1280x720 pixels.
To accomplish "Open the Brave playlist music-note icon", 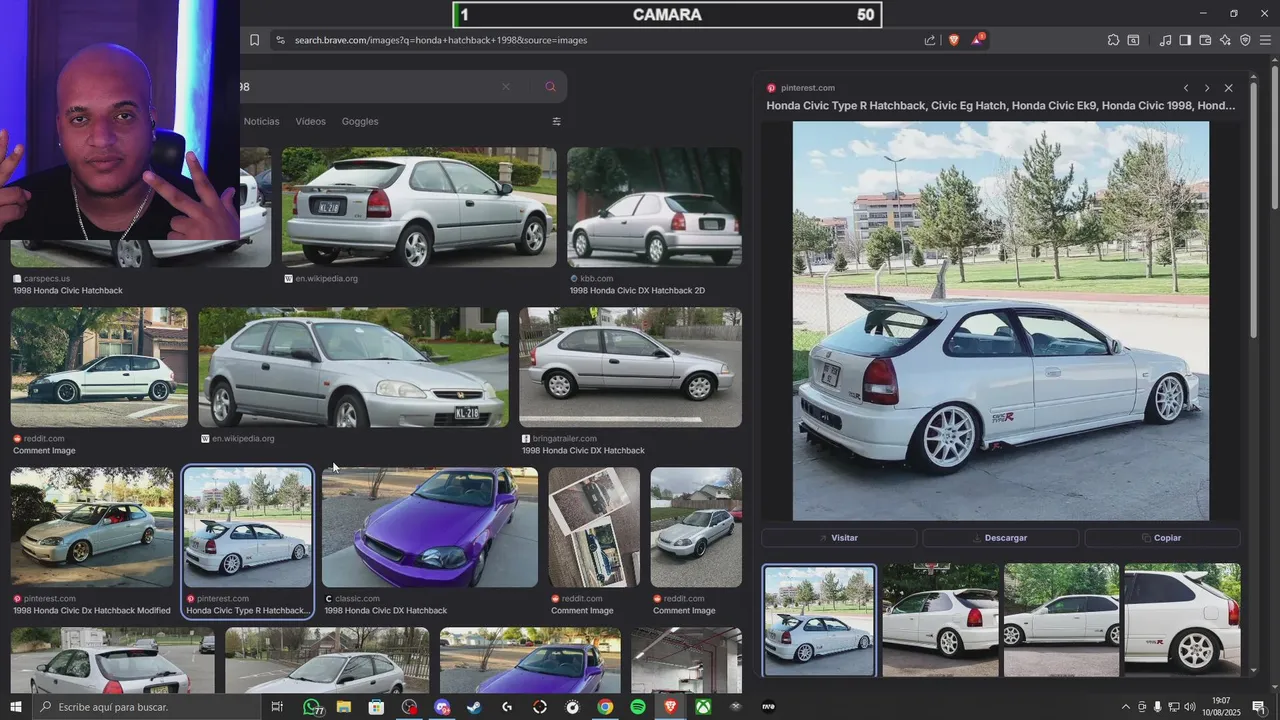I will tap(1165, 40).
